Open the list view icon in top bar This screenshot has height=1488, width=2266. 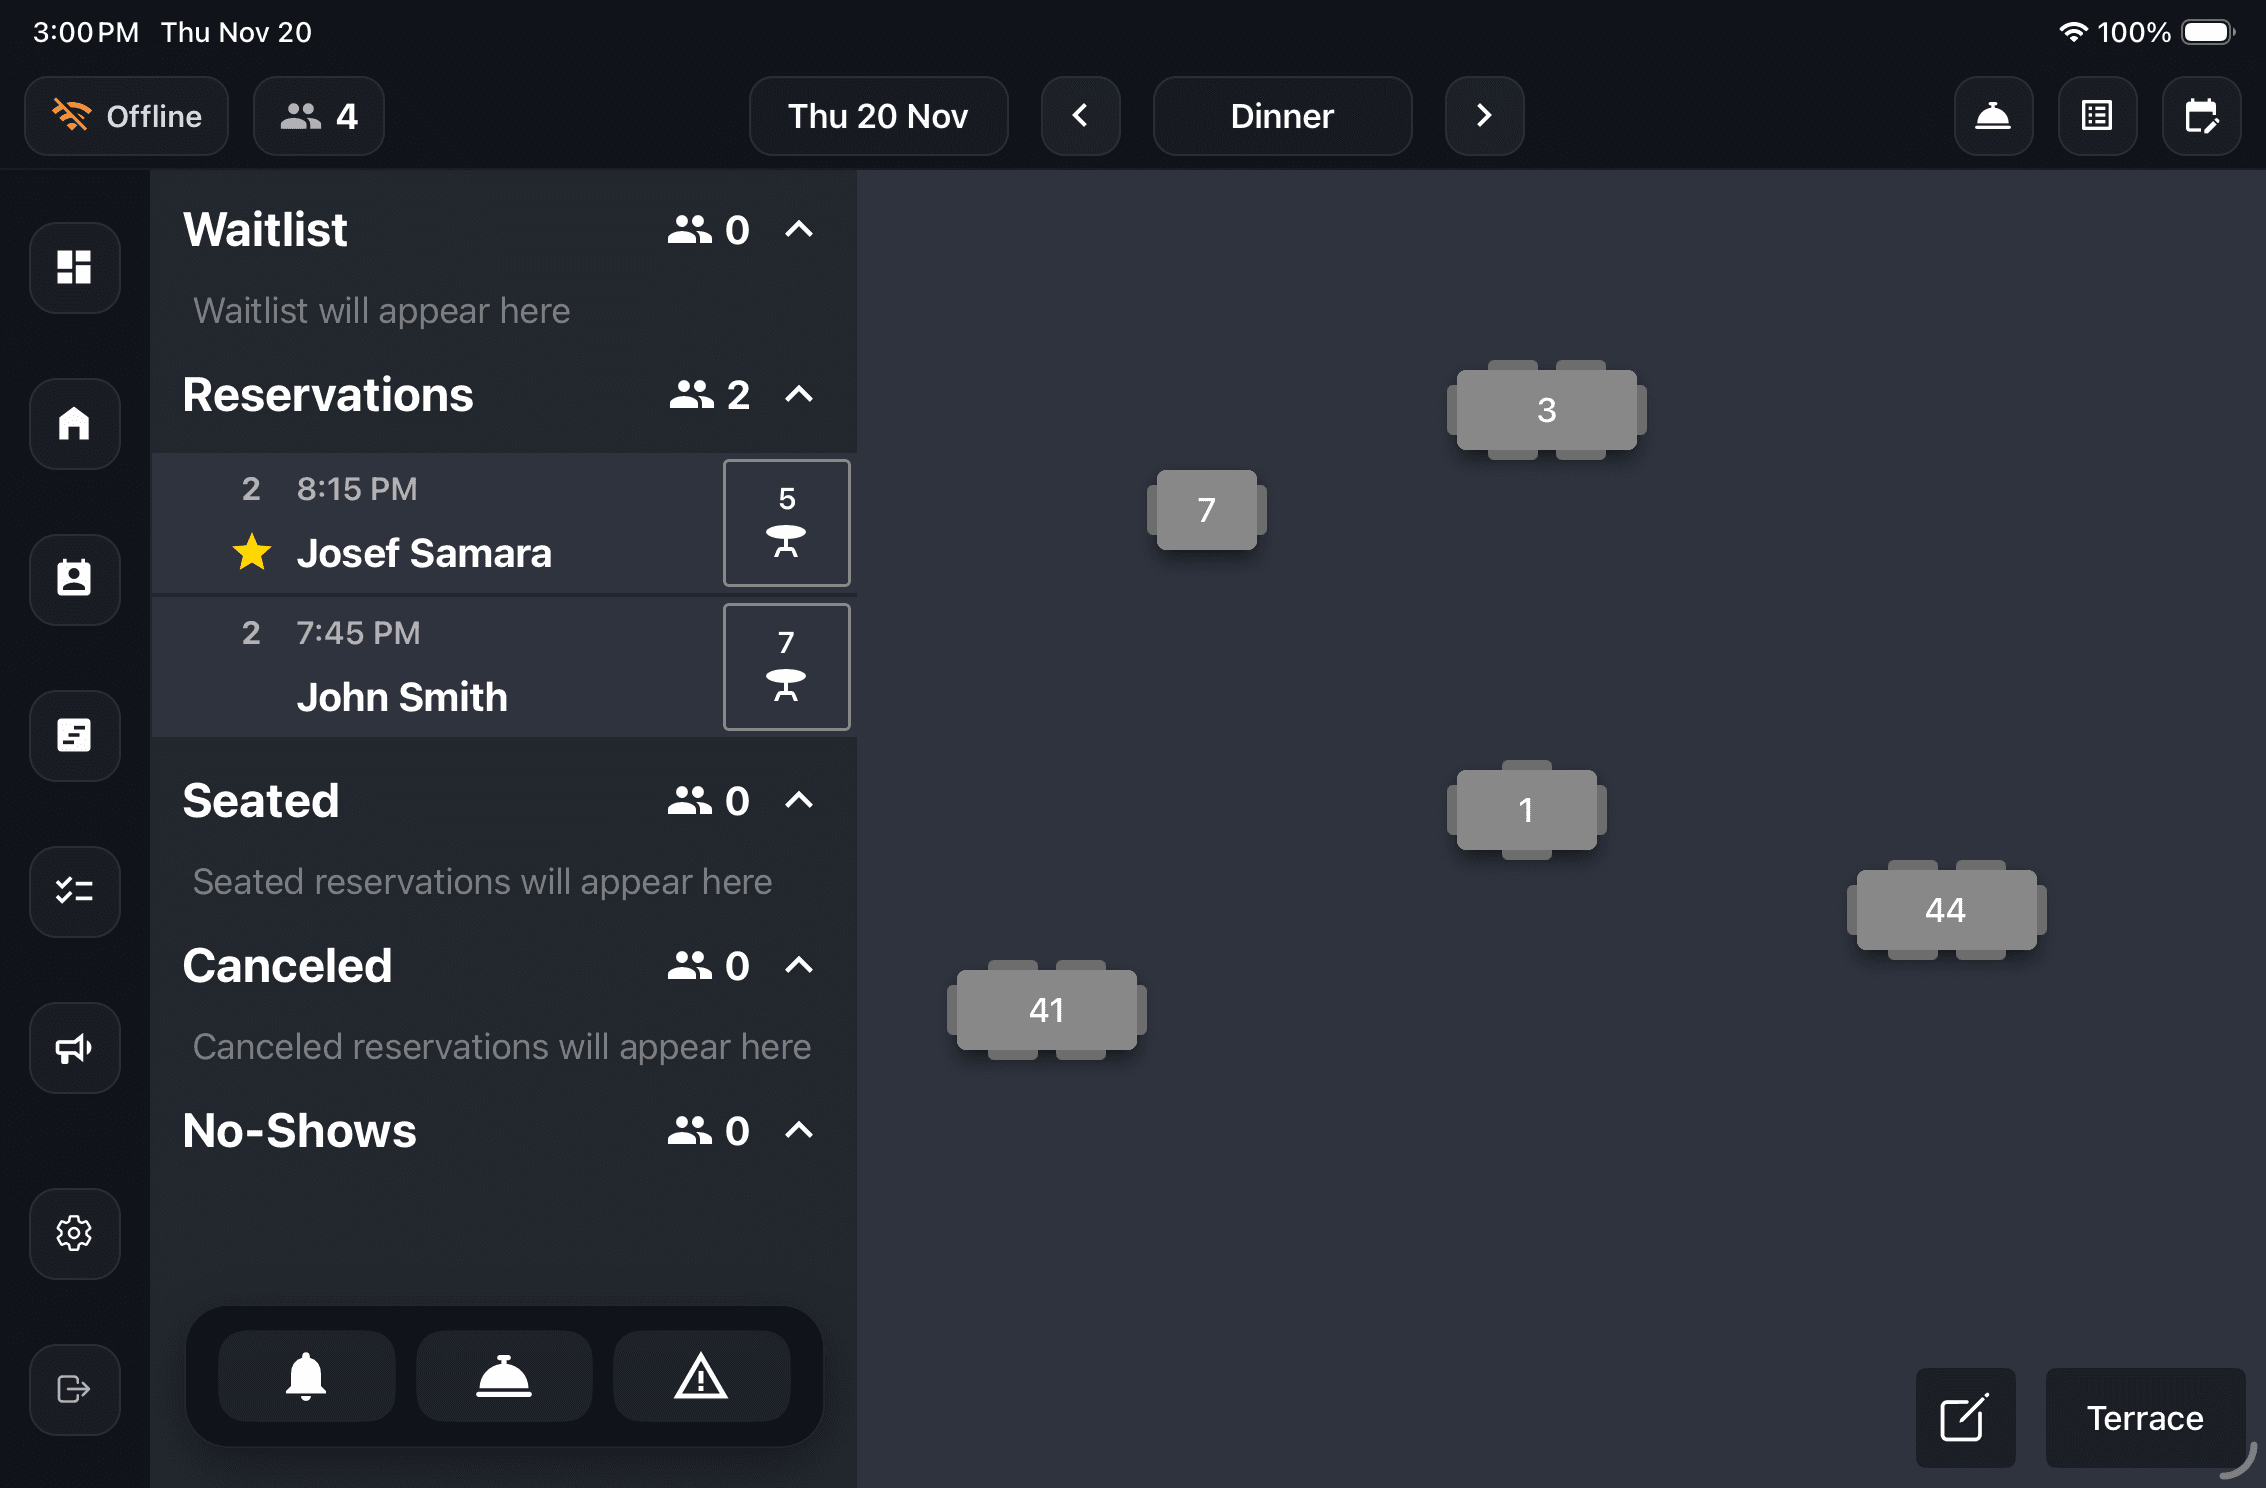click(x=2097, y=116)
